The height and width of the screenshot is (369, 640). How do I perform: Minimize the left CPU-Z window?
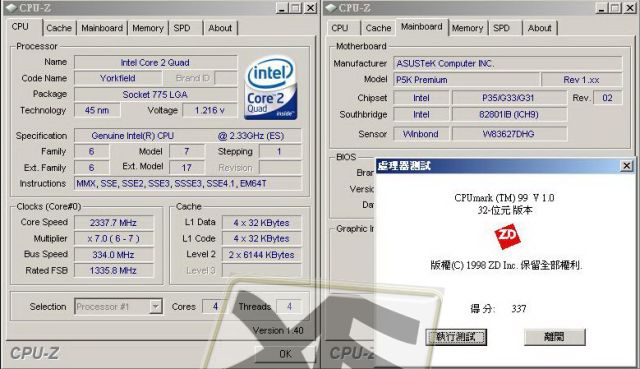[282, 8]
